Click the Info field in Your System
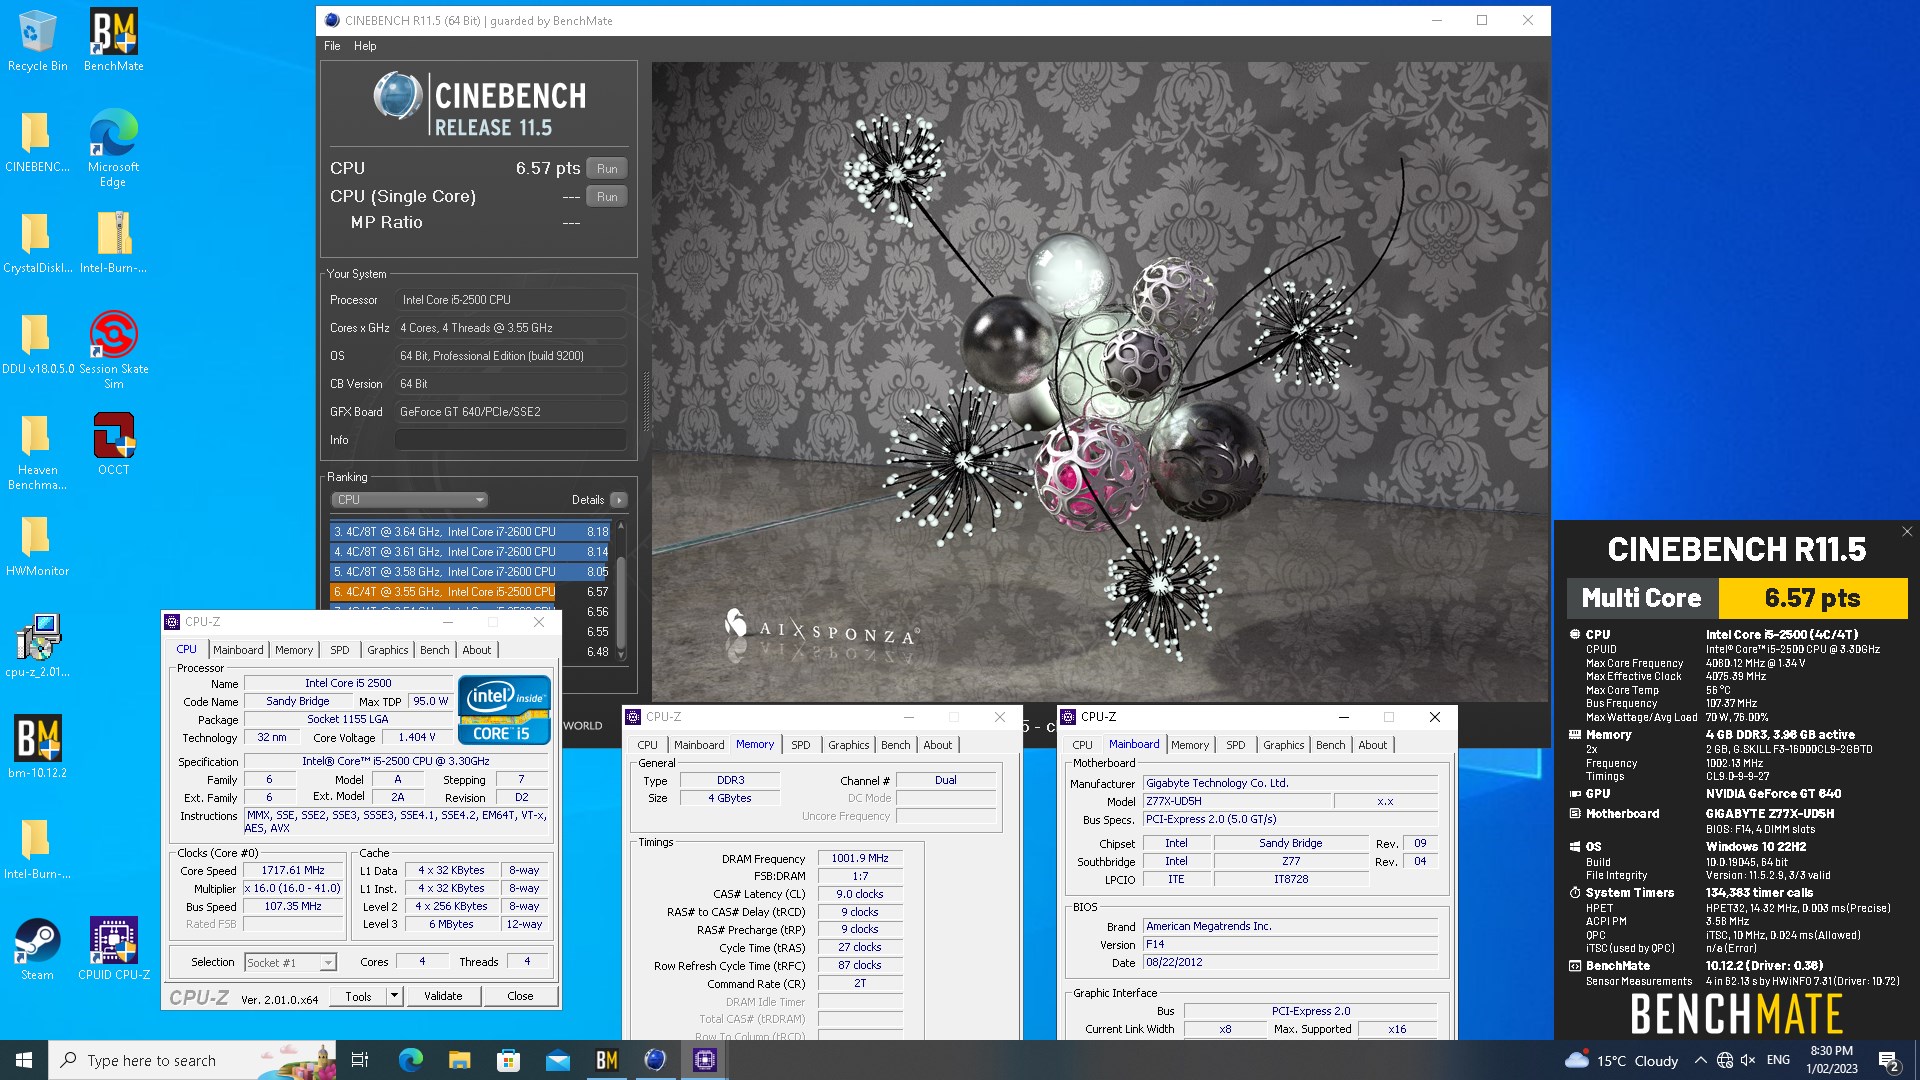This screenshot has width=1920, height=1080. pyautogui.click(x=511, y=440)
